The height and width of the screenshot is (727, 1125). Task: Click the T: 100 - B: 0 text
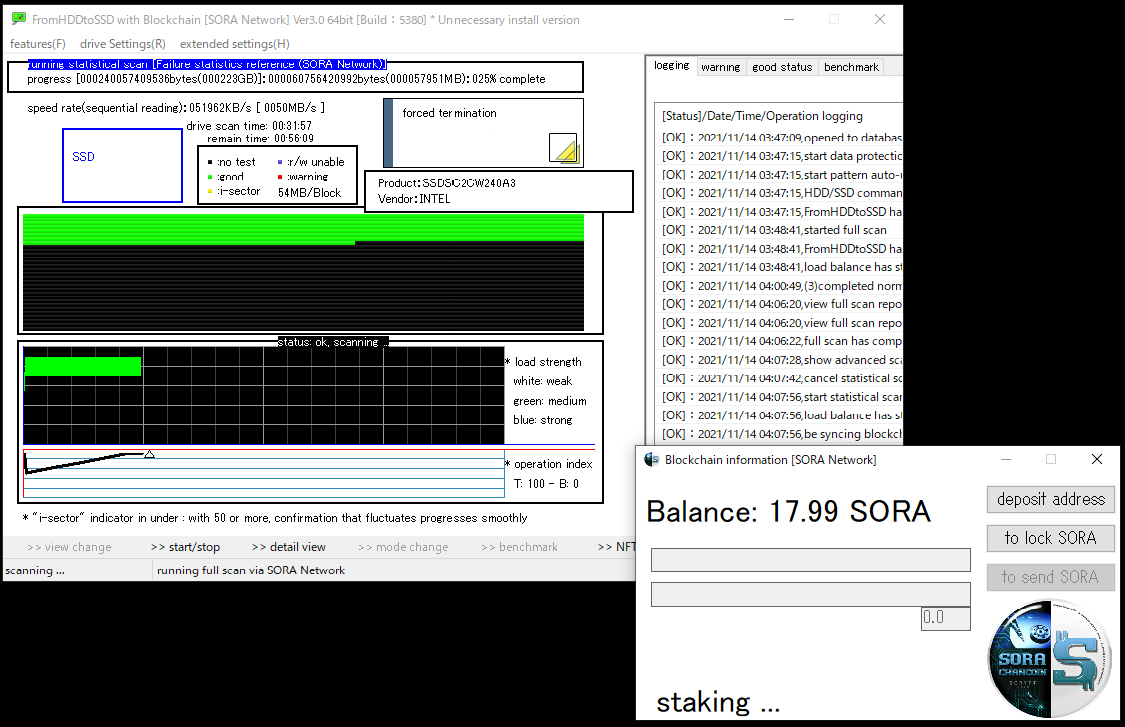pos(546,484)
